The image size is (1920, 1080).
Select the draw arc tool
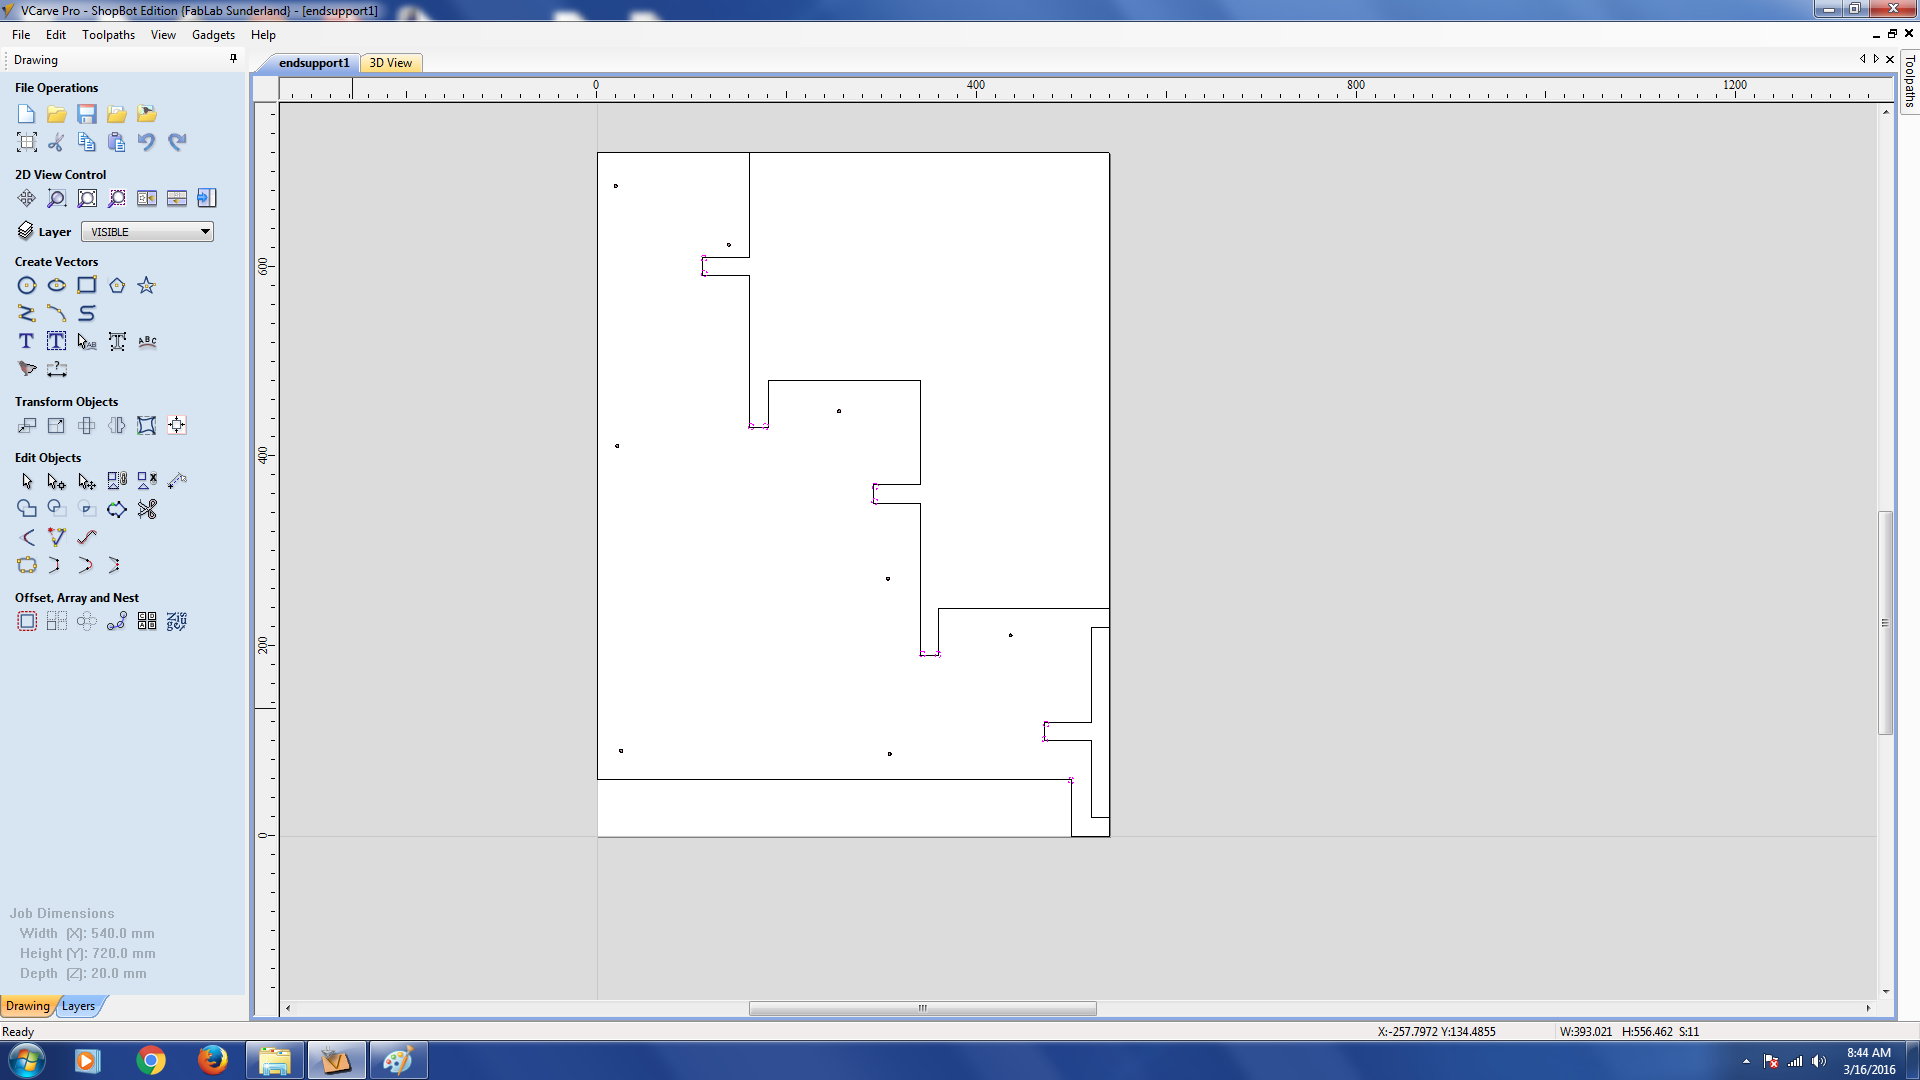tap(57, 313)
